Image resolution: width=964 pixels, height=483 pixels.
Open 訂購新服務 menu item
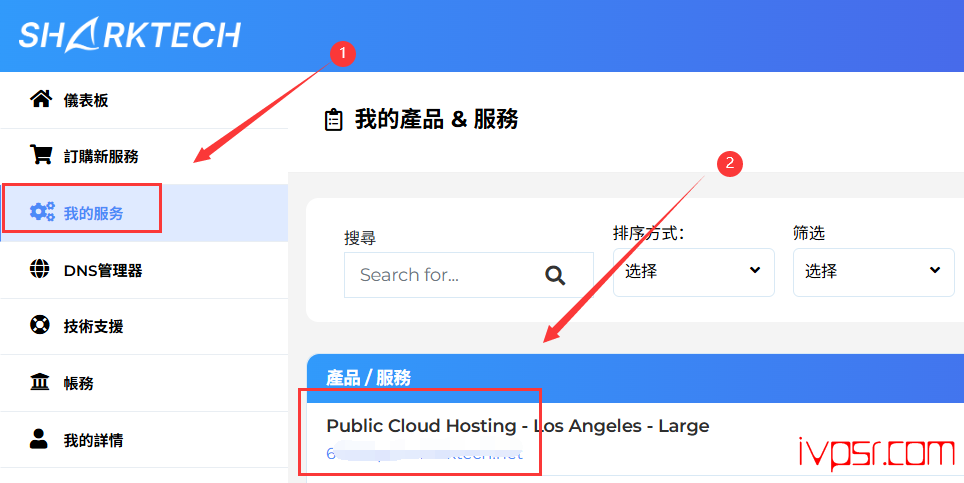point(144,156)
